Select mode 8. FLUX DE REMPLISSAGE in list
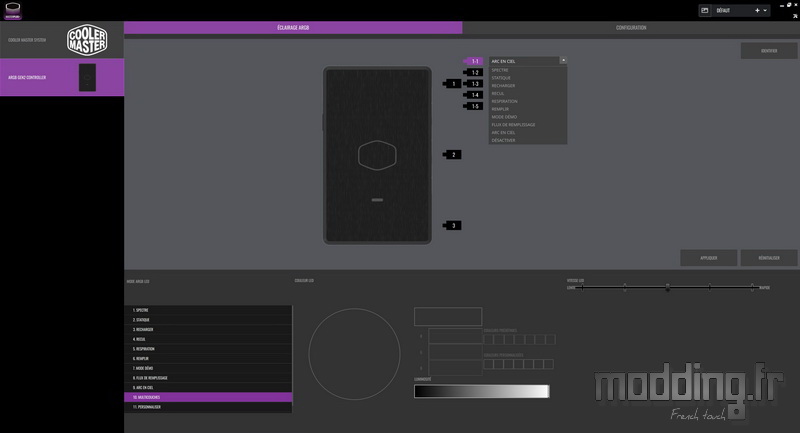800x433 pixels. click(x=208, y=378)
